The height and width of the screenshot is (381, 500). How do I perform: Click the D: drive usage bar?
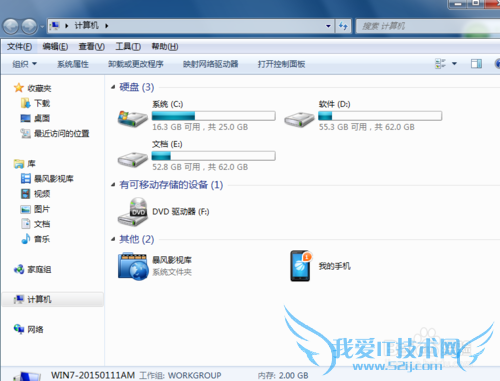tap(380, 116)
